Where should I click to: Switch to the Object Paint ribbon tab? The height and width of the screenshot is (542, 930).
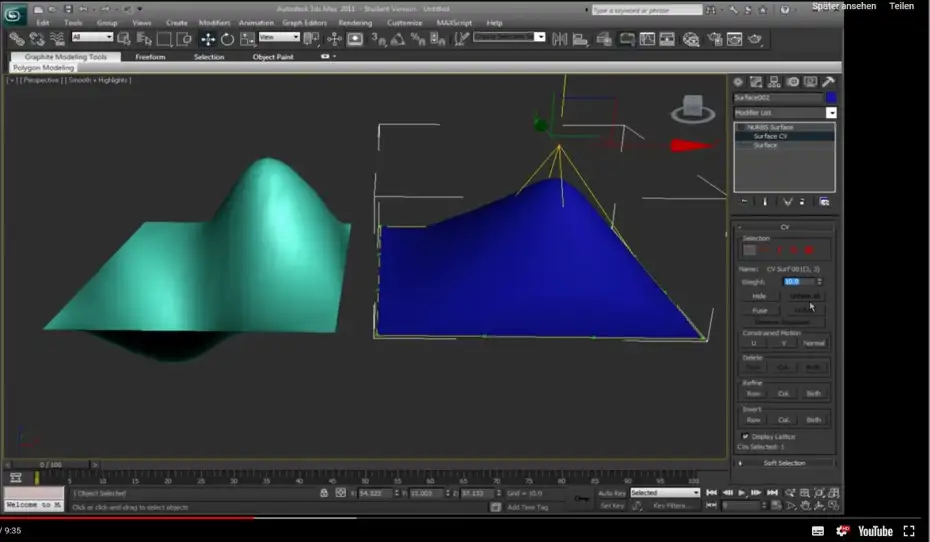click(x=273, y=57)
